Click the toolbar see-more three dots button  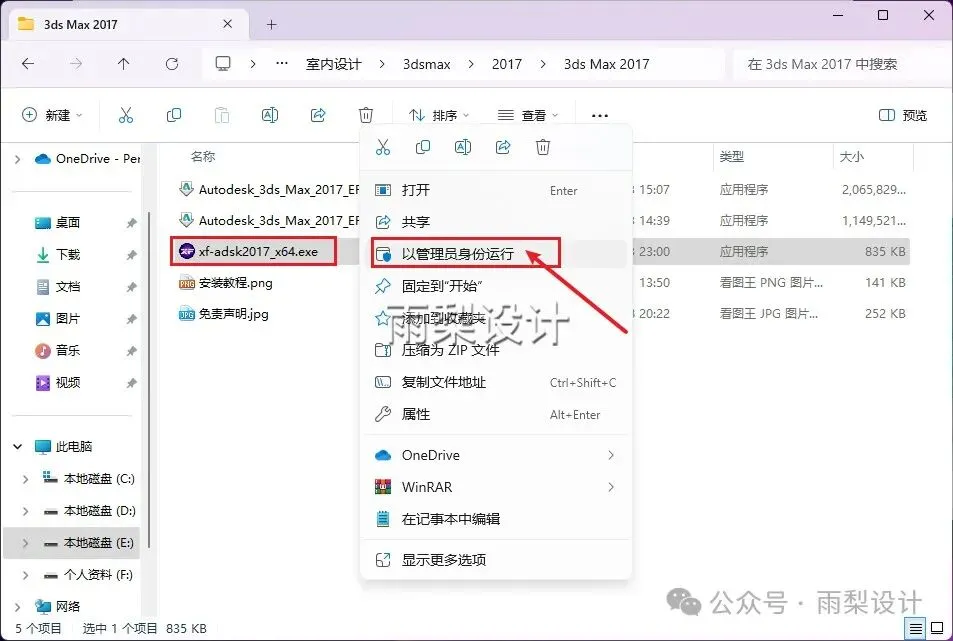tap(600, 115)
